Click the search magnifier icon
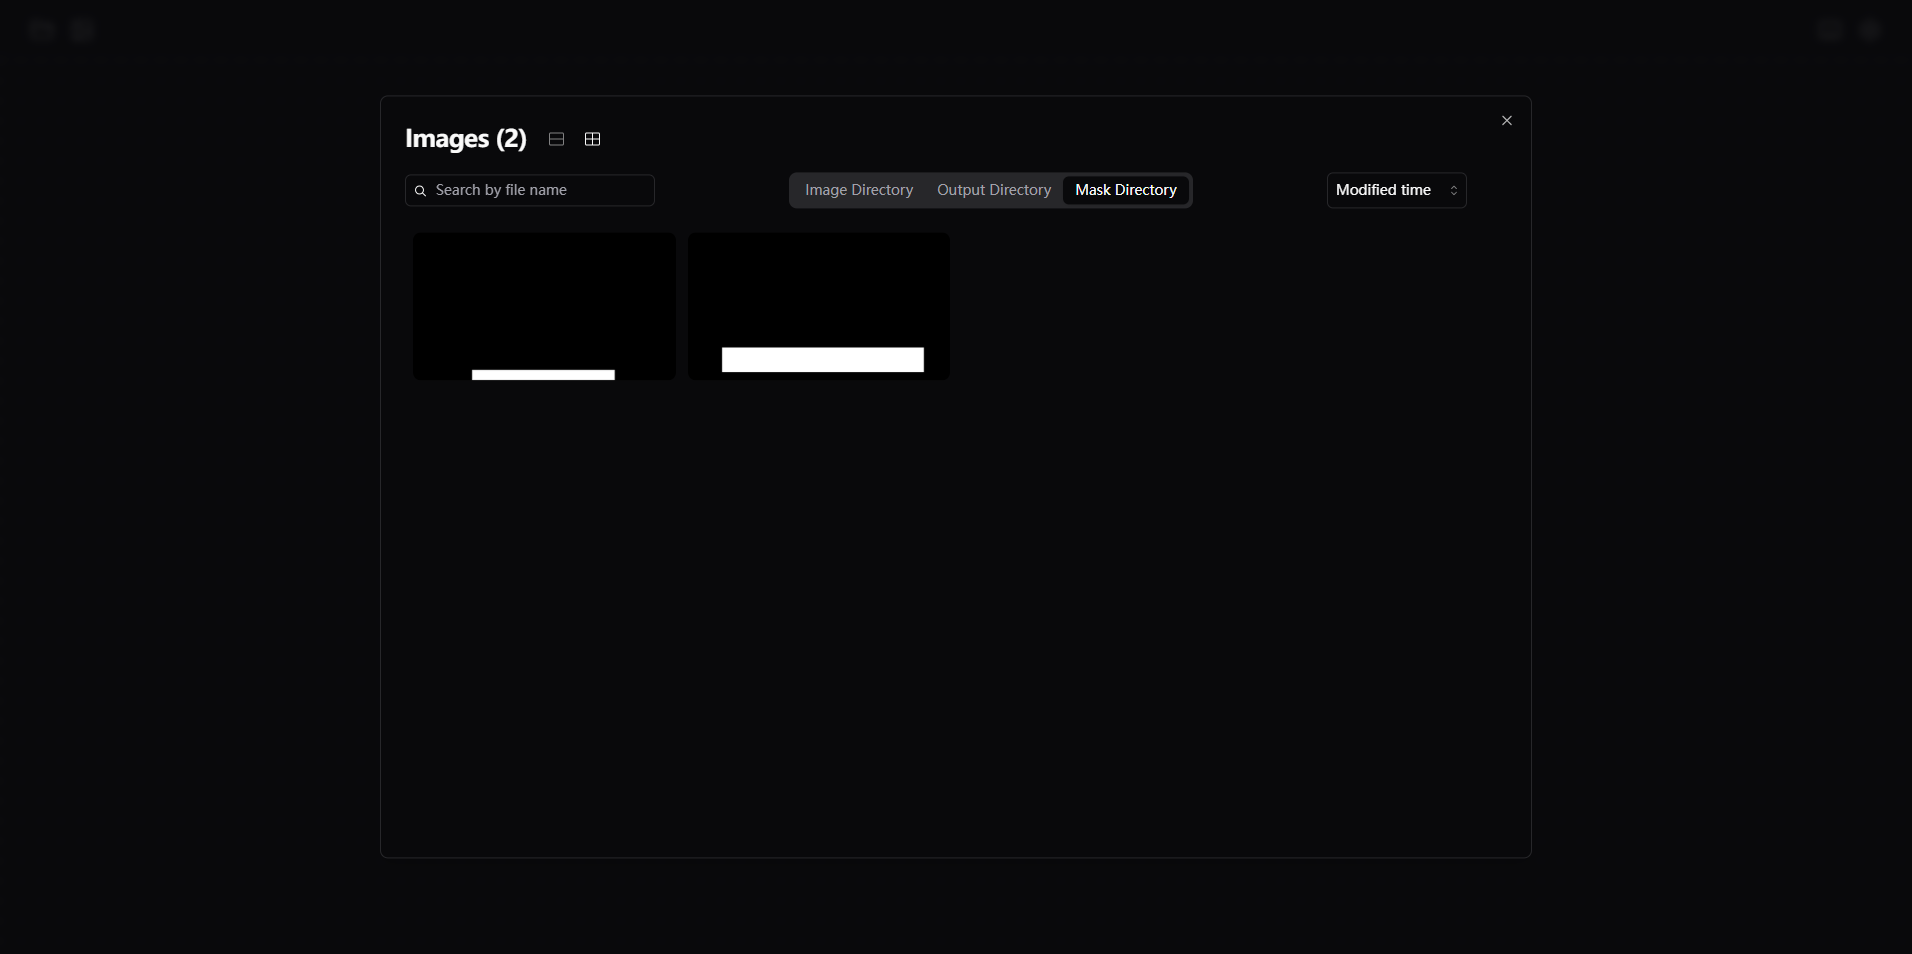Image resolution: width=1912 pixels, height=954 pixels. [421, 190]
